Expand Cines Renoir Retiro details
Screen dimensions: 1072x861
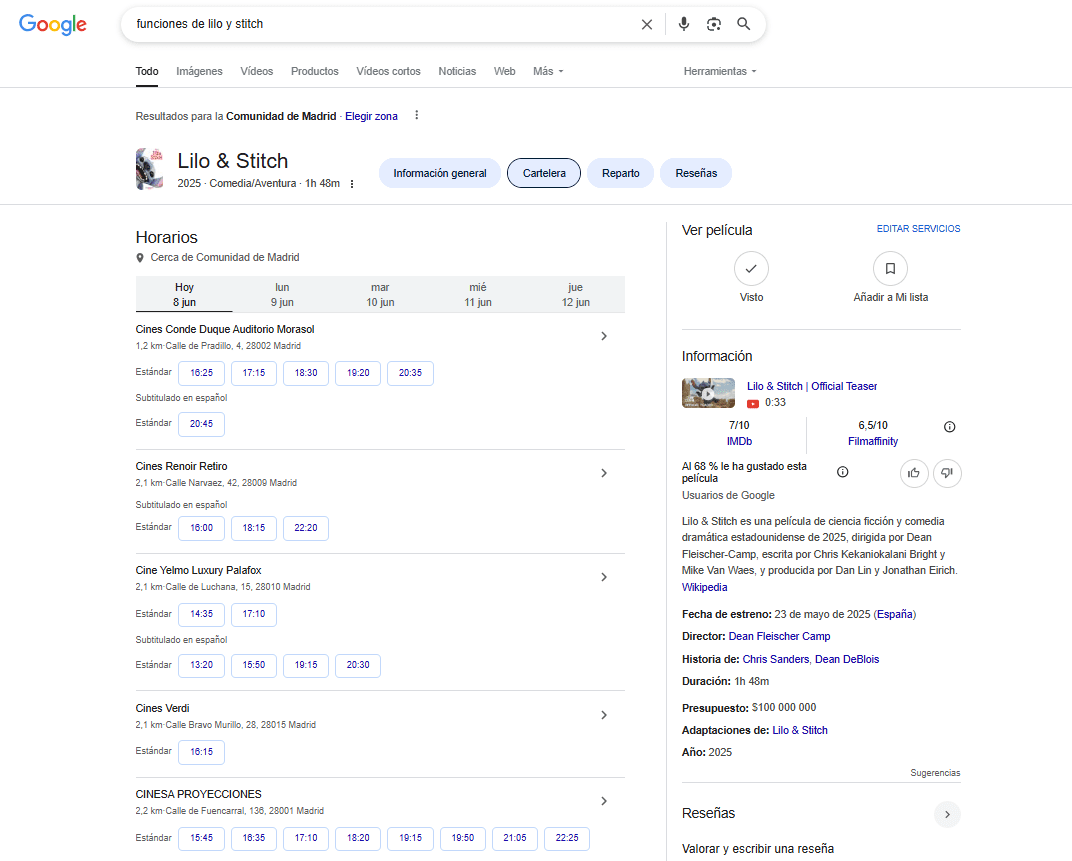pos(604,473)
